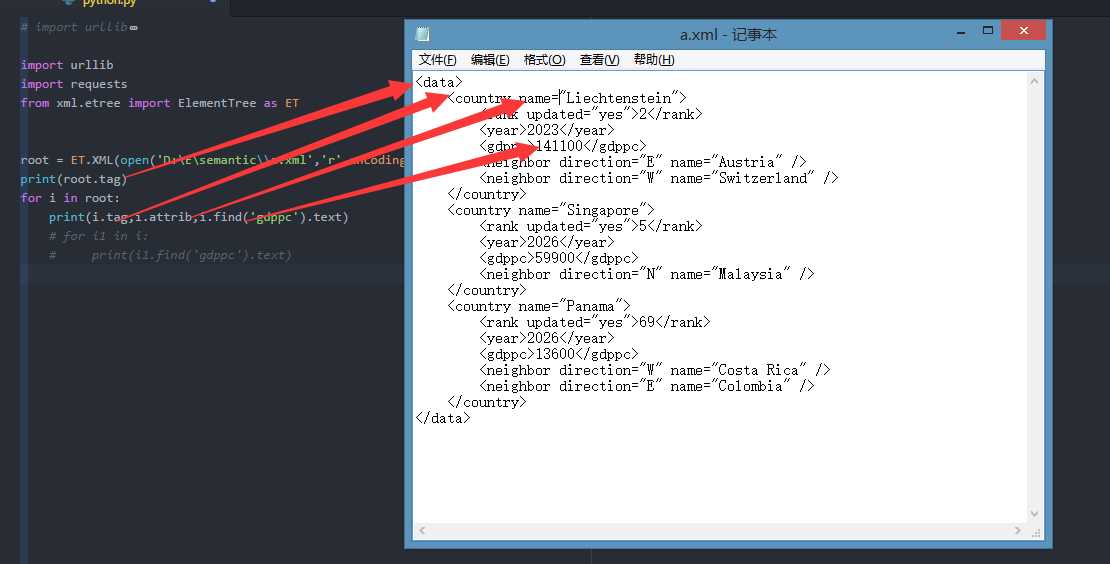The image size is (1110, 564).
Task: Click the Notepad icon in a.xml title bar
Action: [x=423, y=34]
